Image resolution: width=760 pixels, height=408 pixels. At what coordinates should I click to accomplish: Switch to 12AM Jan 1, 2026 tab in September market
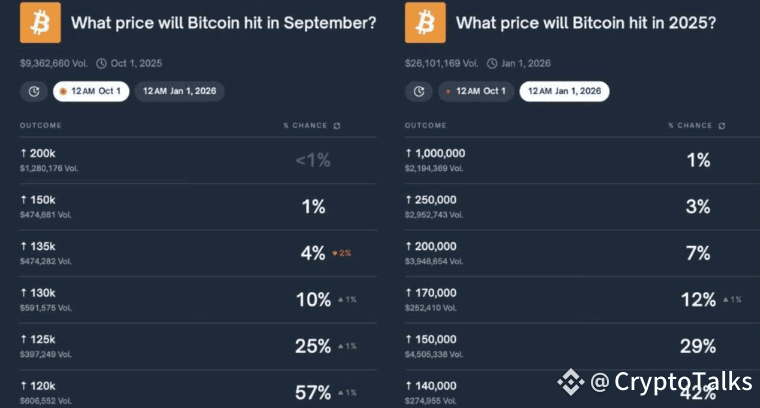pyautogui.click(x=180, y=91)
